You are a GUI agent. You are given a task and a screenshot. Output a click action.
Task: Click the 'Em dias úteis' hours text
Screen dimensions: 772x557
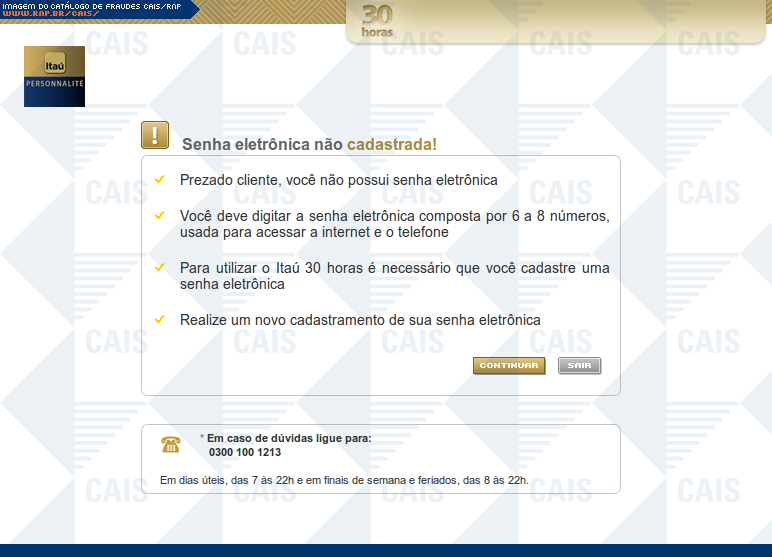click(344, 480)
